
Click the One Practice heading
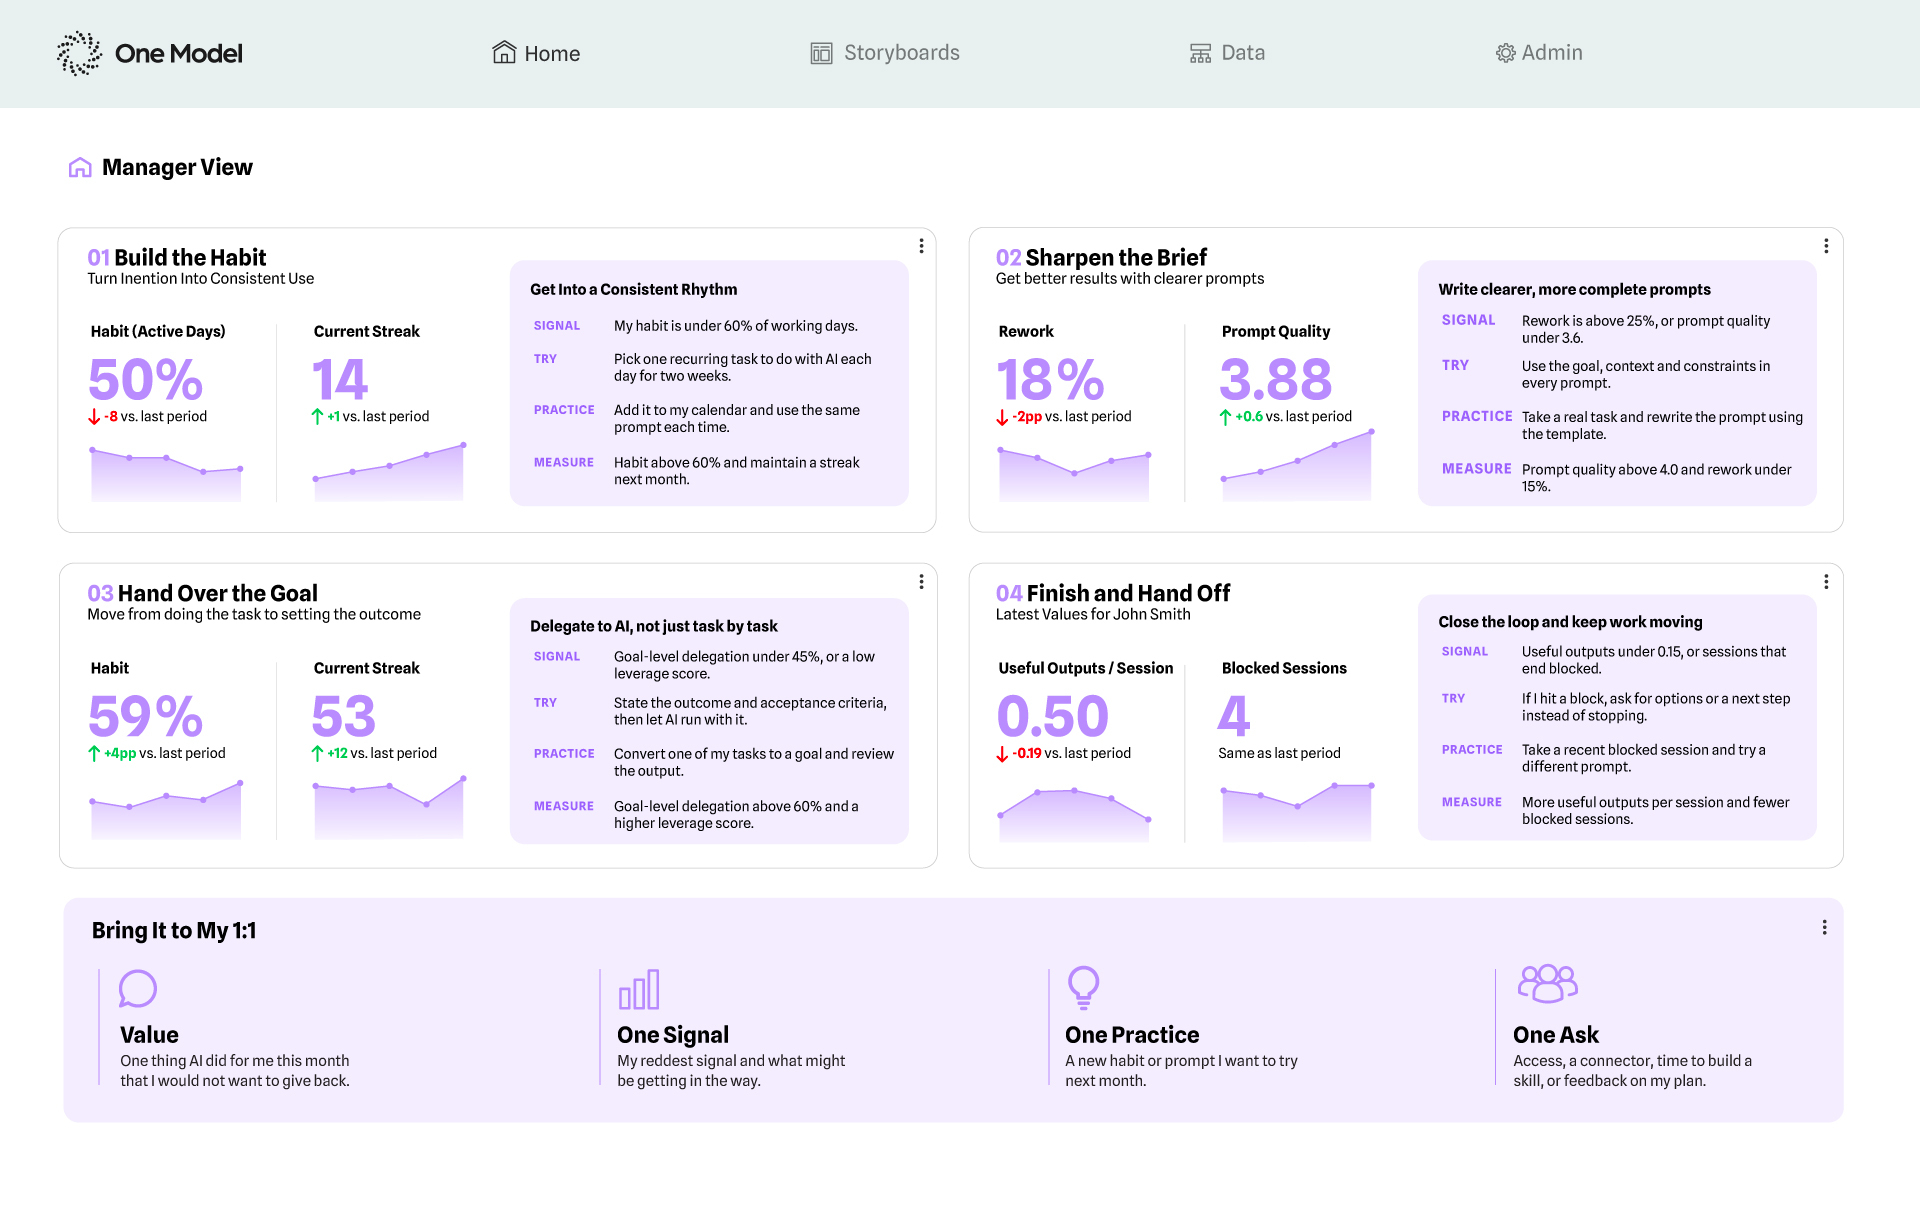[x=1132, y=1035]
